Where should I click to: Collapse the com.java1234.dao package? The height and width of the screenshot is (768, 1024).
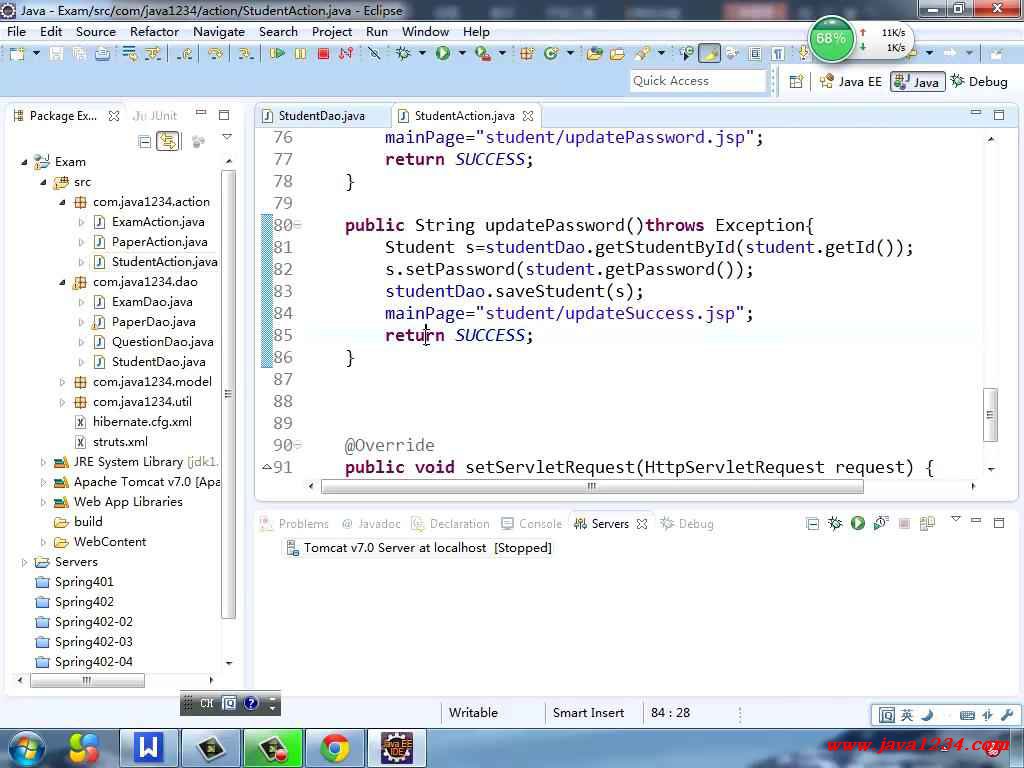click(62, 282)
